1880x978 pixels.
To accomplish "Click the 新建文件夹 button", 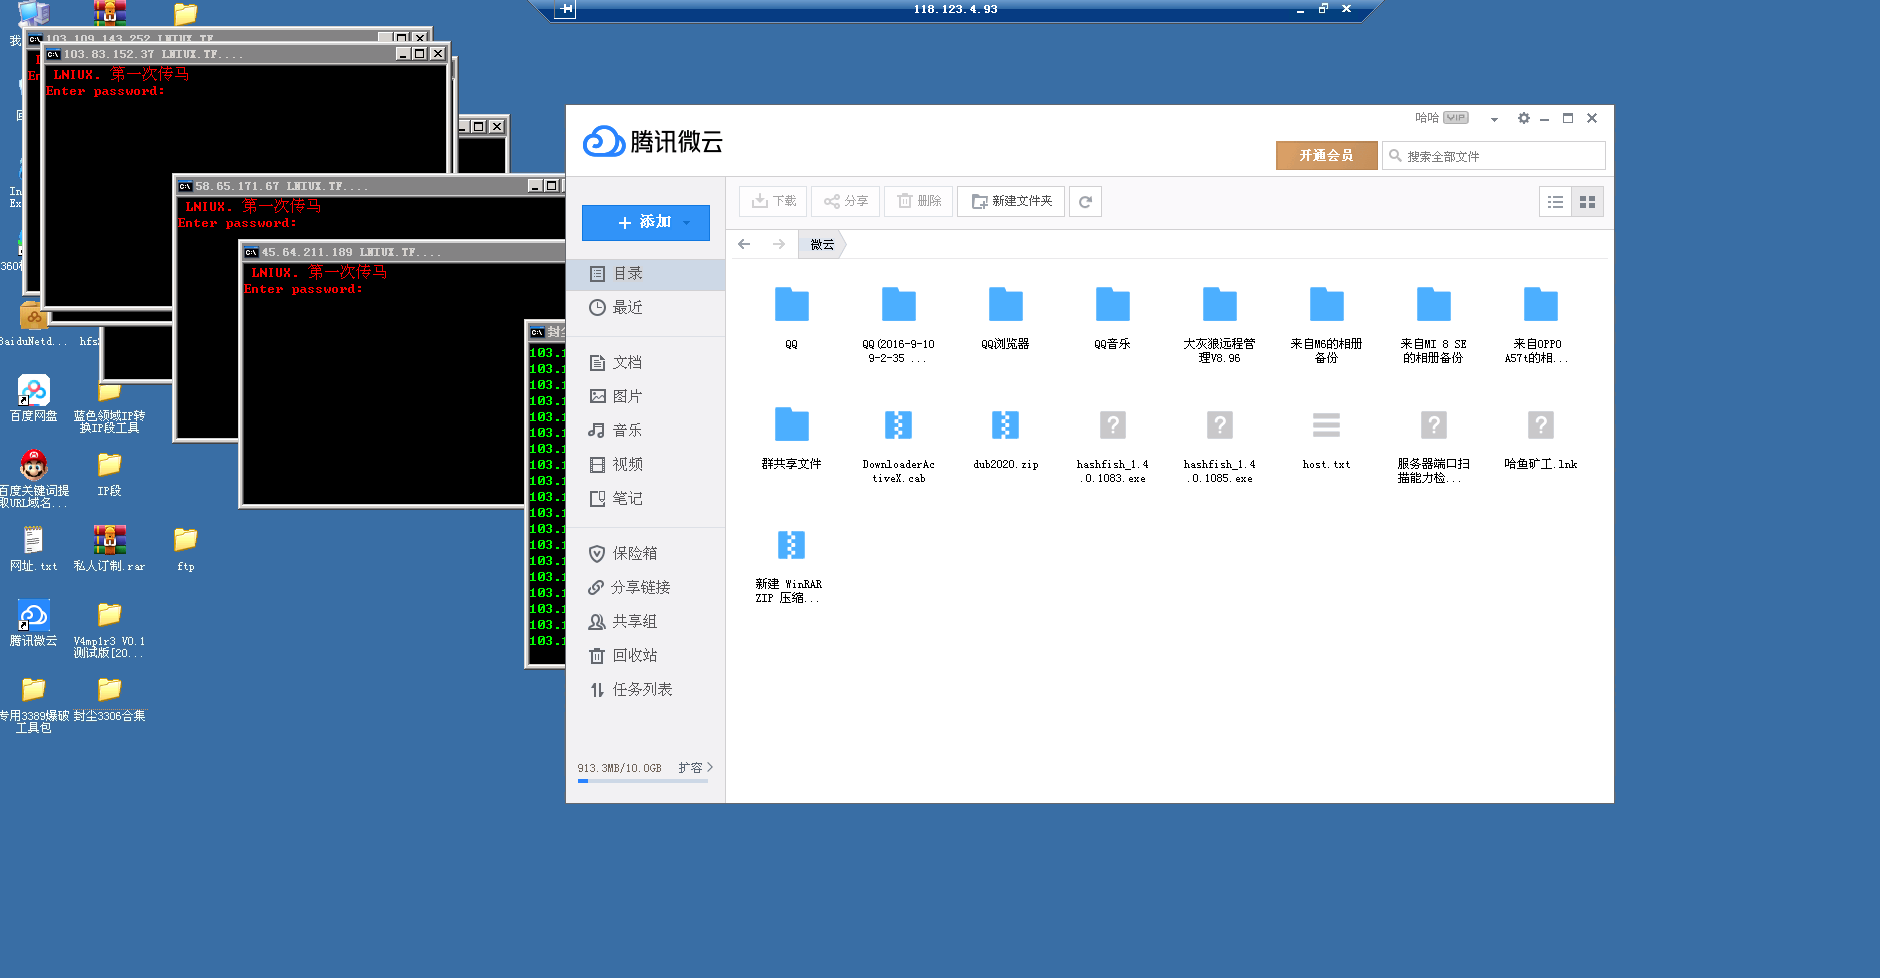I will [x=1011, y=201].
